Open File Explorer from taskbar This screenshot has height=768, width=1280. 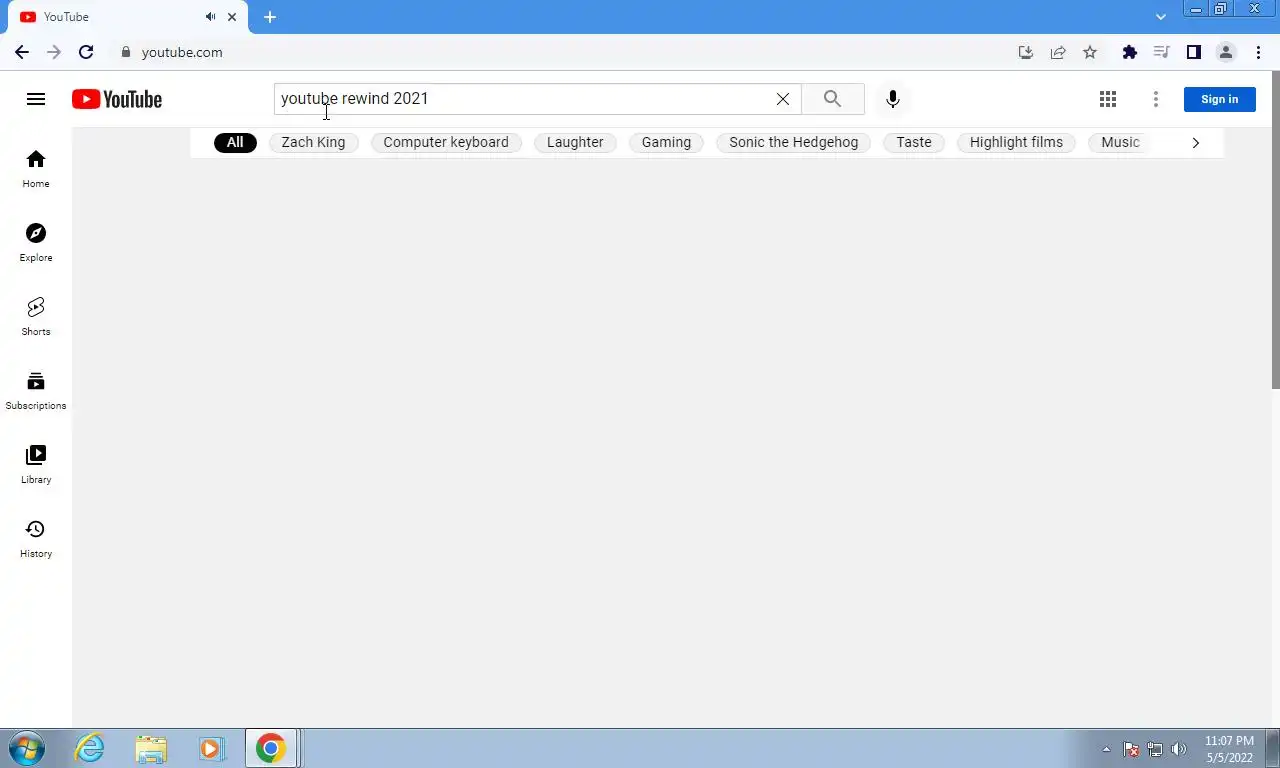pos(151,748)
